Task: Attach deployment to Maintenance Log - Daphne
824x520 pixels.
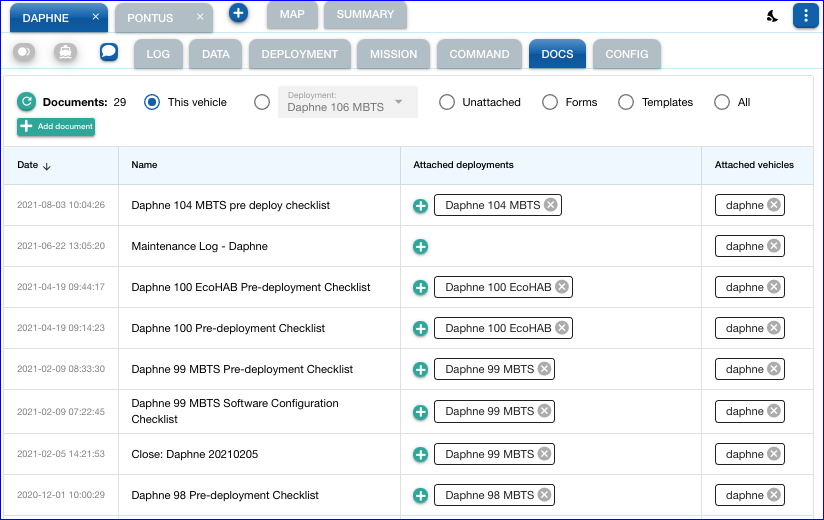Action: tap(421, 246)
